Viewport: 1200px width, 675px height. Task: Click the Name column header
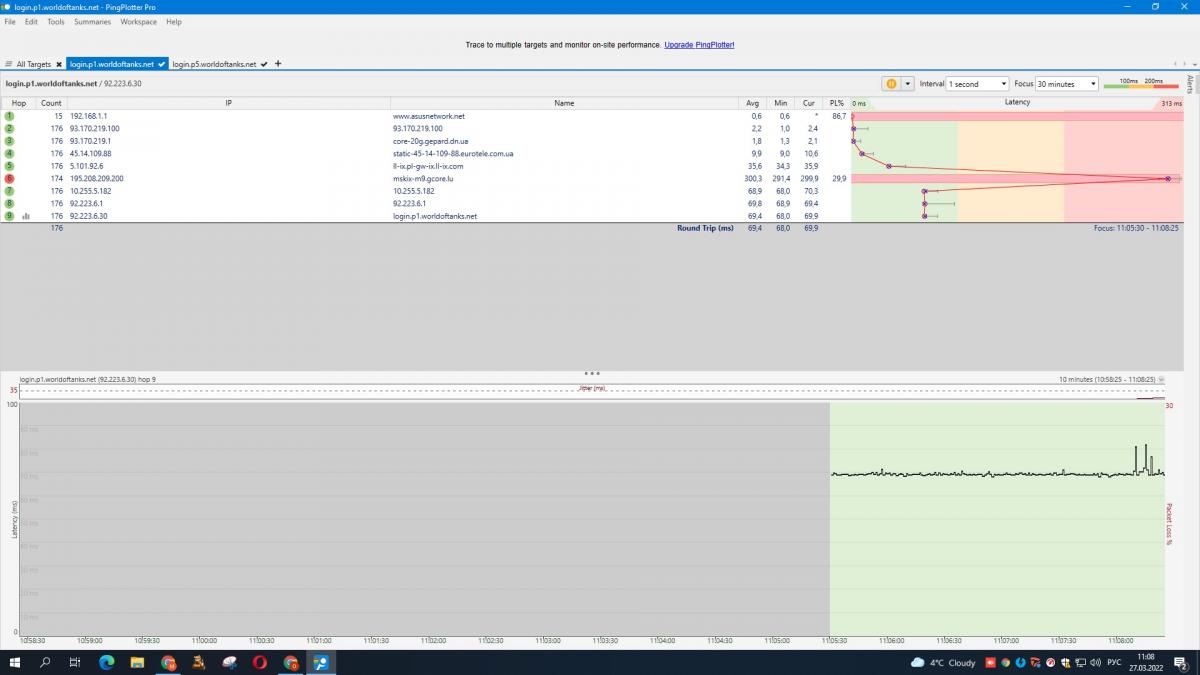click(564, 103)
